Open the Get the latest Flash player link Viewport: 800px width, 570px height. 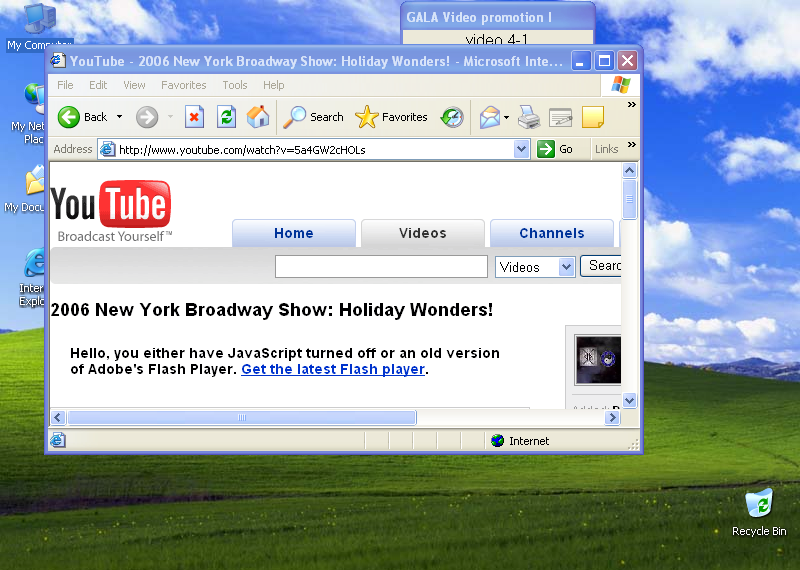tap(333, 369)
